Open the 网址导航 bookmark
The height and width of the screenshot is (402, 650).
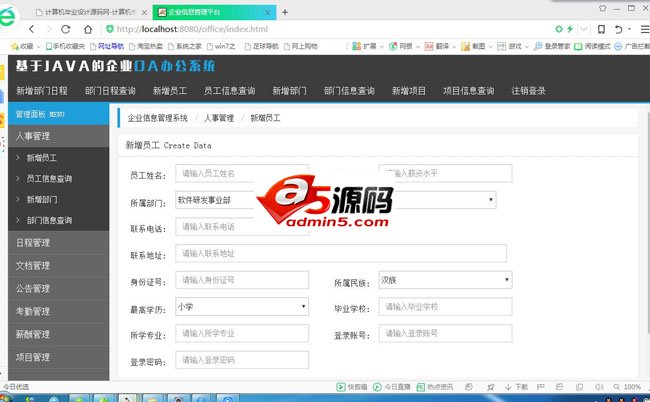coord(107,46)
